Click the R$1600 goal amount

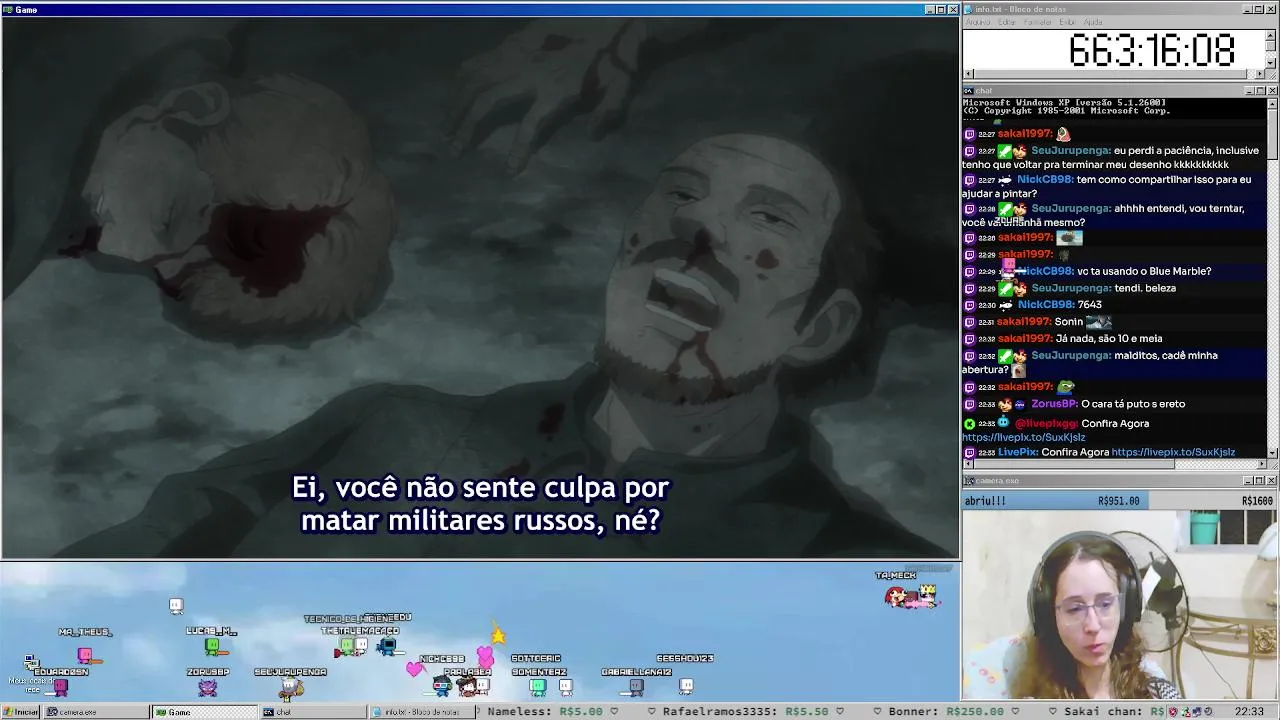pyautogui.click(x=1257, y=501)
